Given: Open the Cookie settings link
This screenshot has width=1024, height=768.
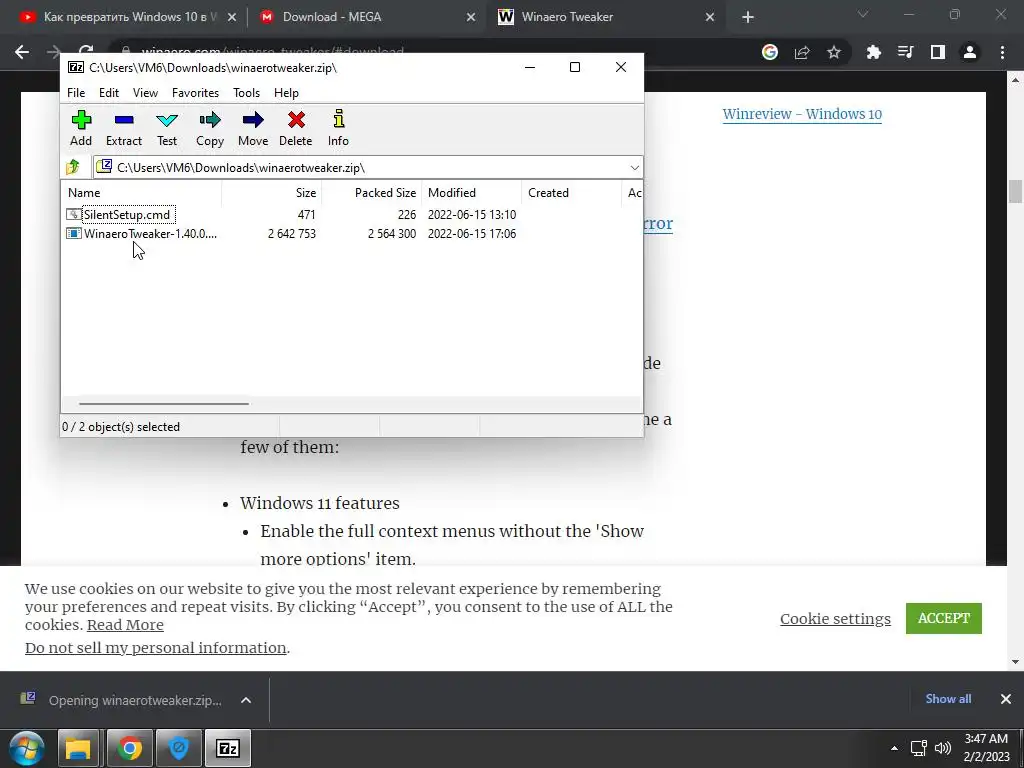Looking at the screenshot, I should click(835, 619).
